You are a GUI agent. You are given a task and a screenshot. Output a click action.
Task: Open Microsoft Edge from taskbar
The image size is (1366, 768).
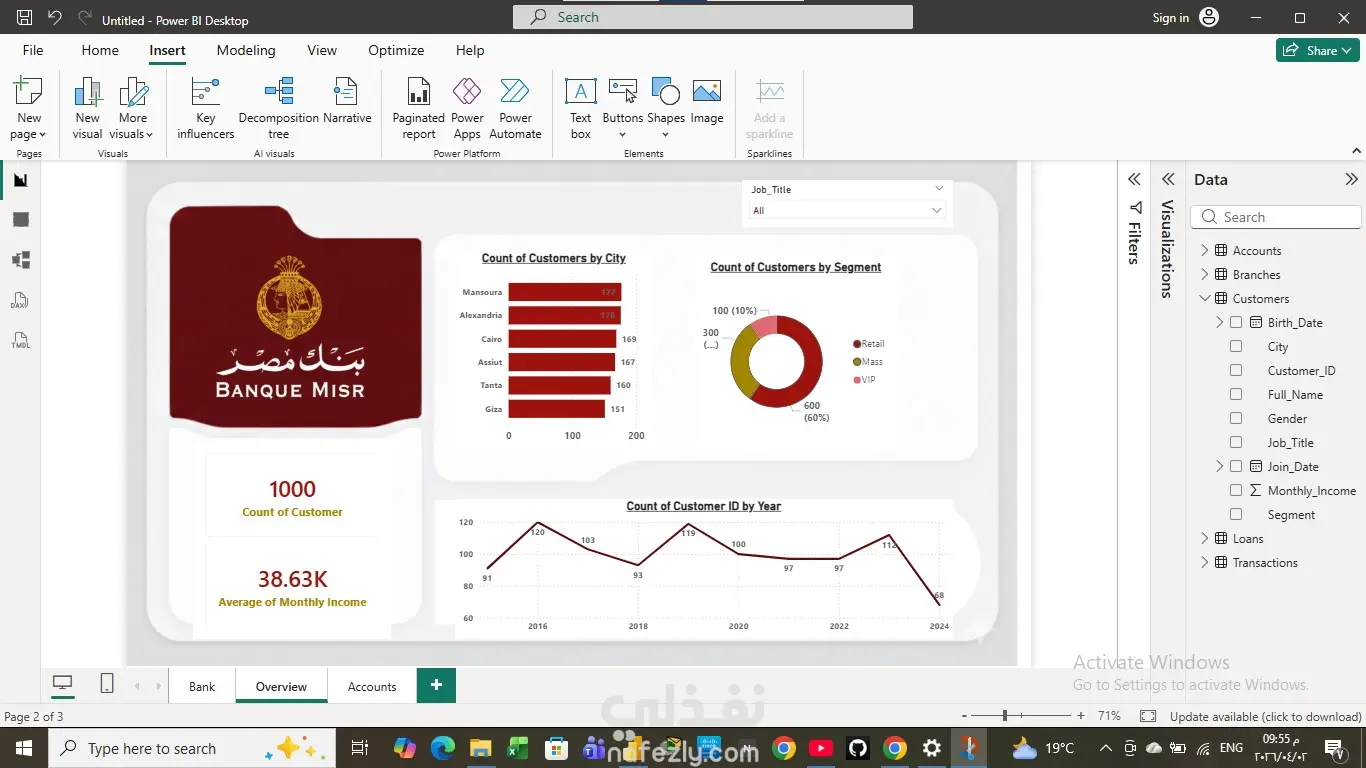tap(443, 748)
